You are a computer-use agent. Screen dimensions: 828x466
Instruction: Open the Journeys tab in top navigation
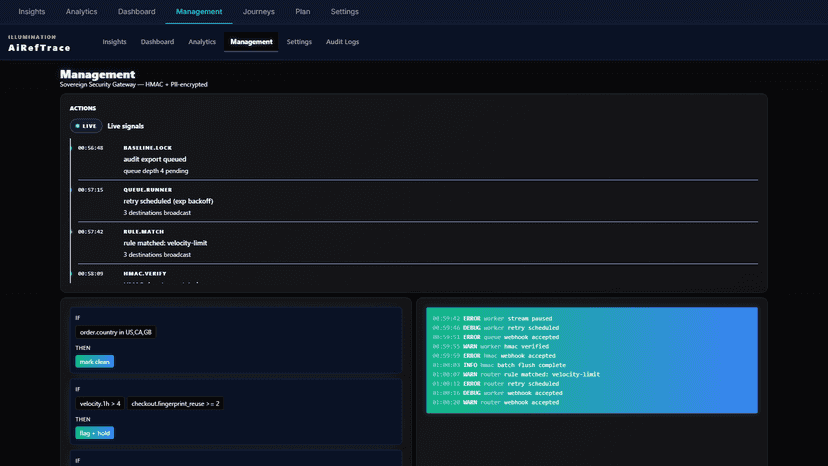coord(259,12)
